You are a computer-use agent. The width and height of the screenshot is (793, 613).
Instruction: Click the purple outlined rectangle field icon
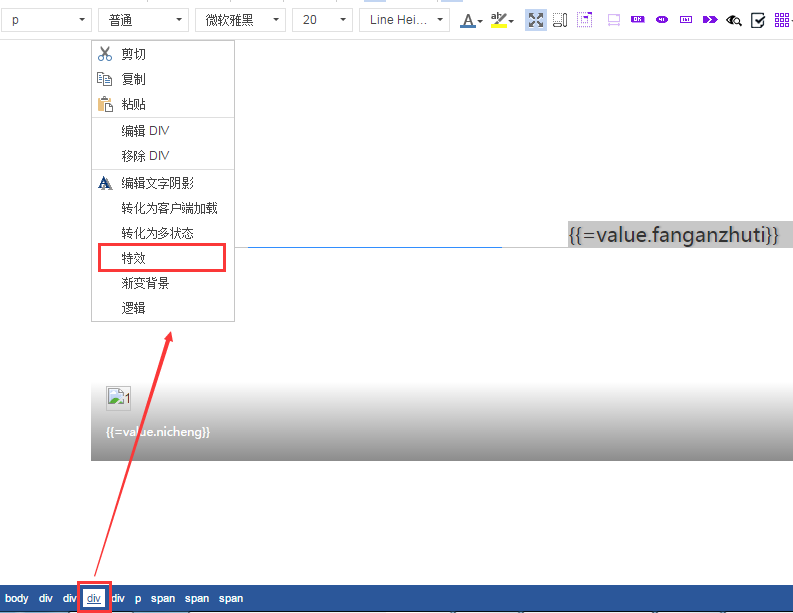point(686,20)
